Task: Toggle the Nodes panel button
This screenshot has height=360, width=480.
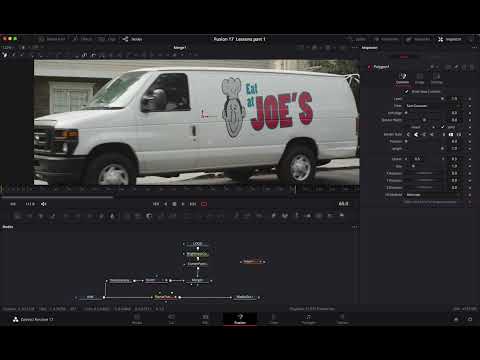Action: click(x=132, y=39)
